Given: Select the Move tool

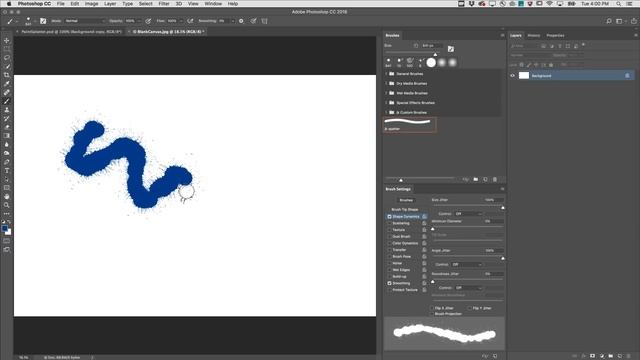Looking at the screenshot, I should (x=7, y=40).
